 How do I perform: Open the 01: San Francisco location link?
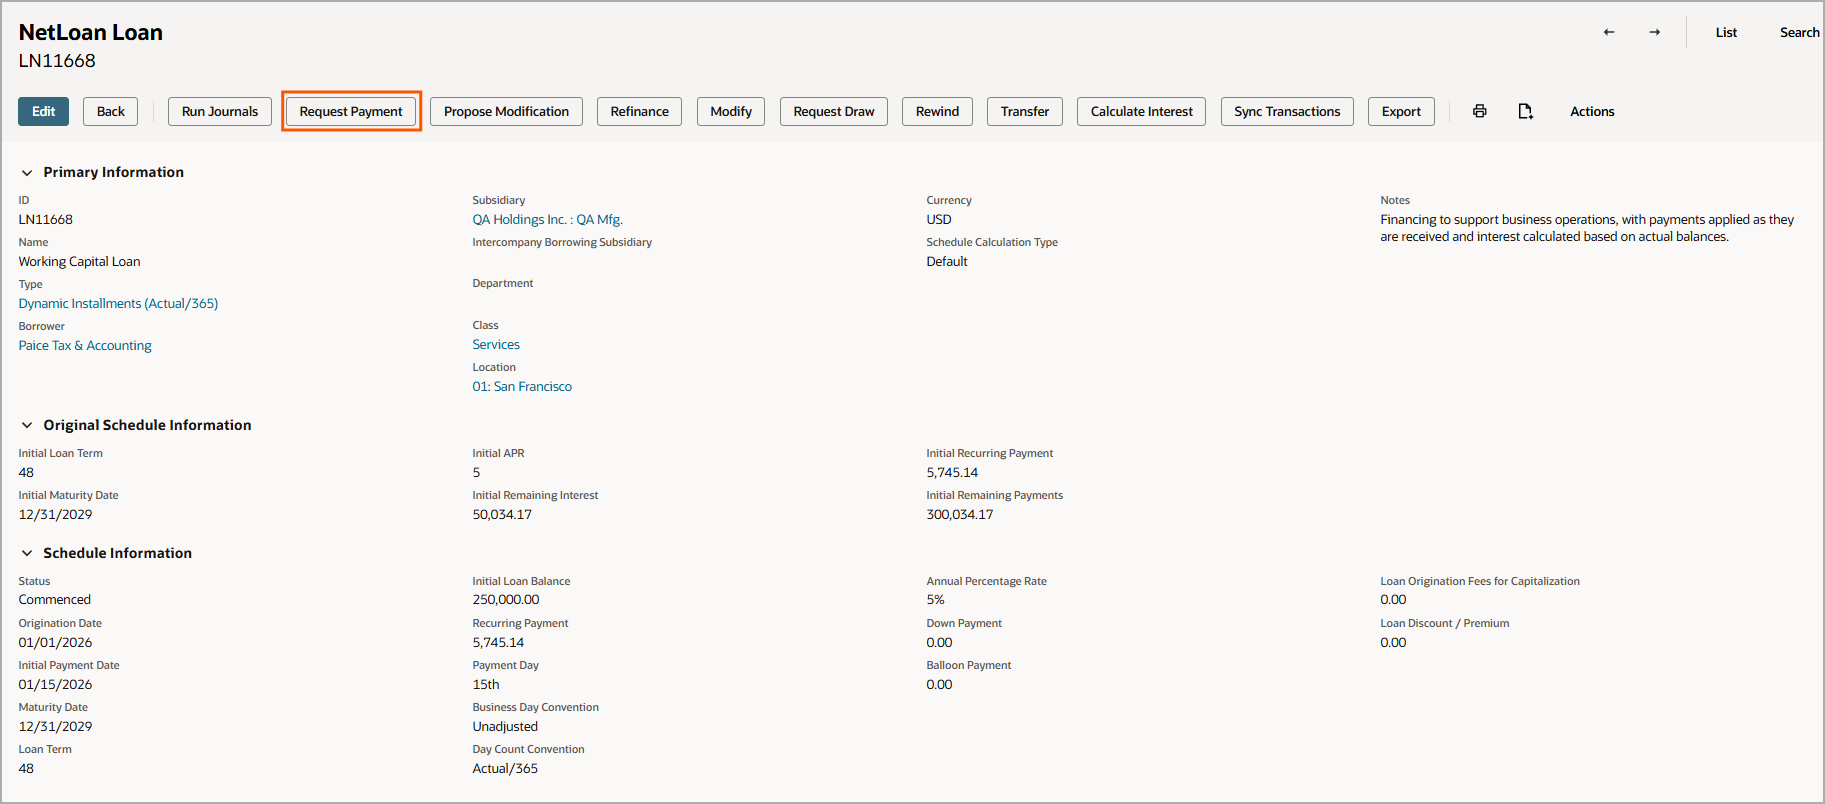pyautogui.click(x=522, y=387)
